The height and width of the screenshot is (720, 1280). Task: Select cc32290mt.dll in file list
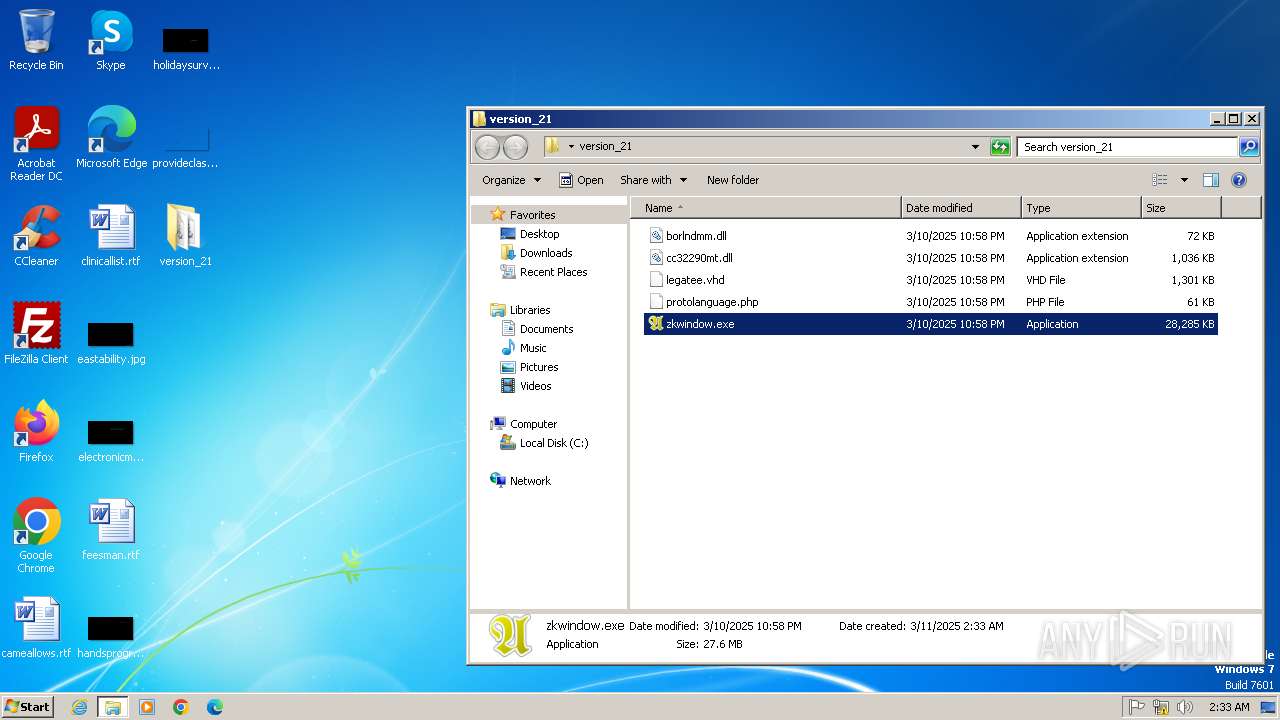[931, 258]
